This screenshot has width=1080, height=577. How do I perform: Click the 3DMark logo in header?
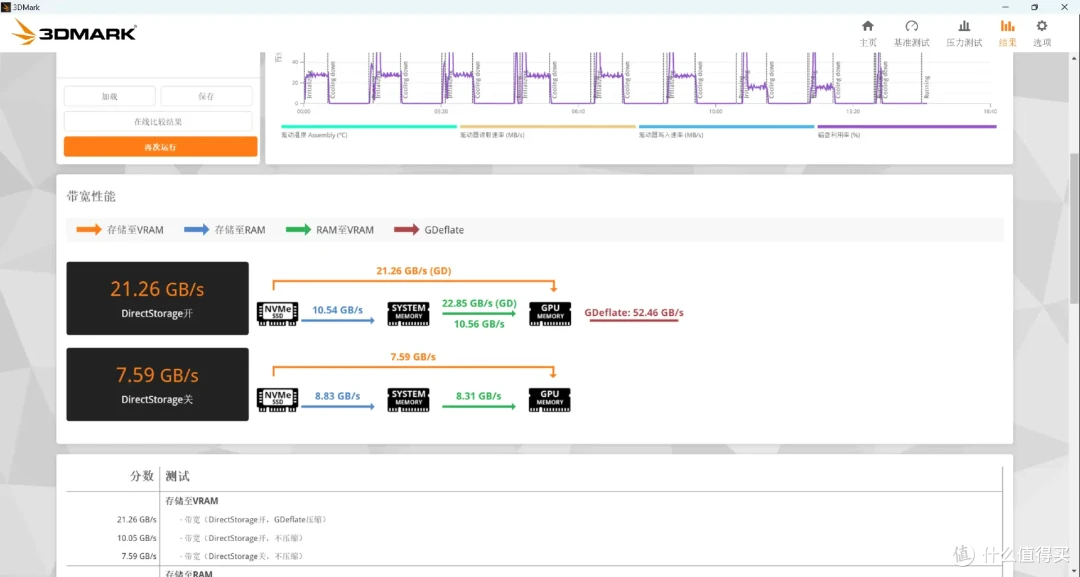74,32
